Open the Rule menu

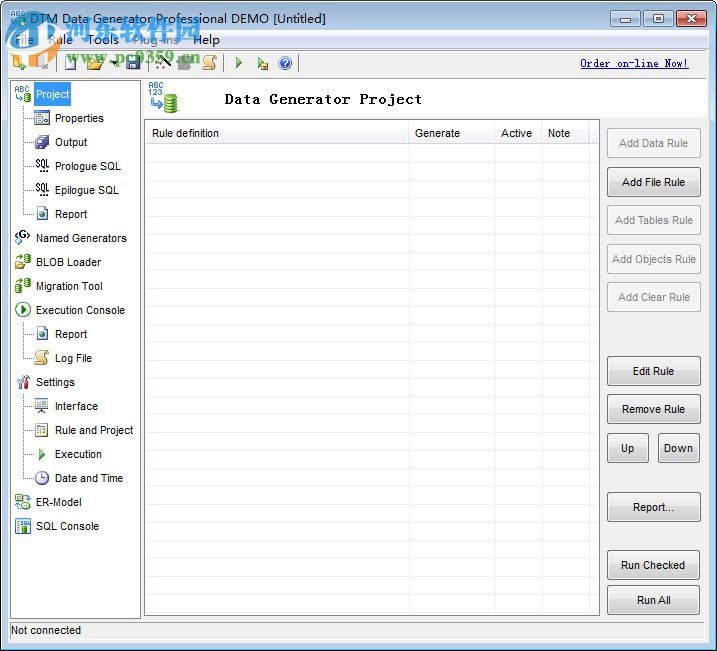pos(60,40)
